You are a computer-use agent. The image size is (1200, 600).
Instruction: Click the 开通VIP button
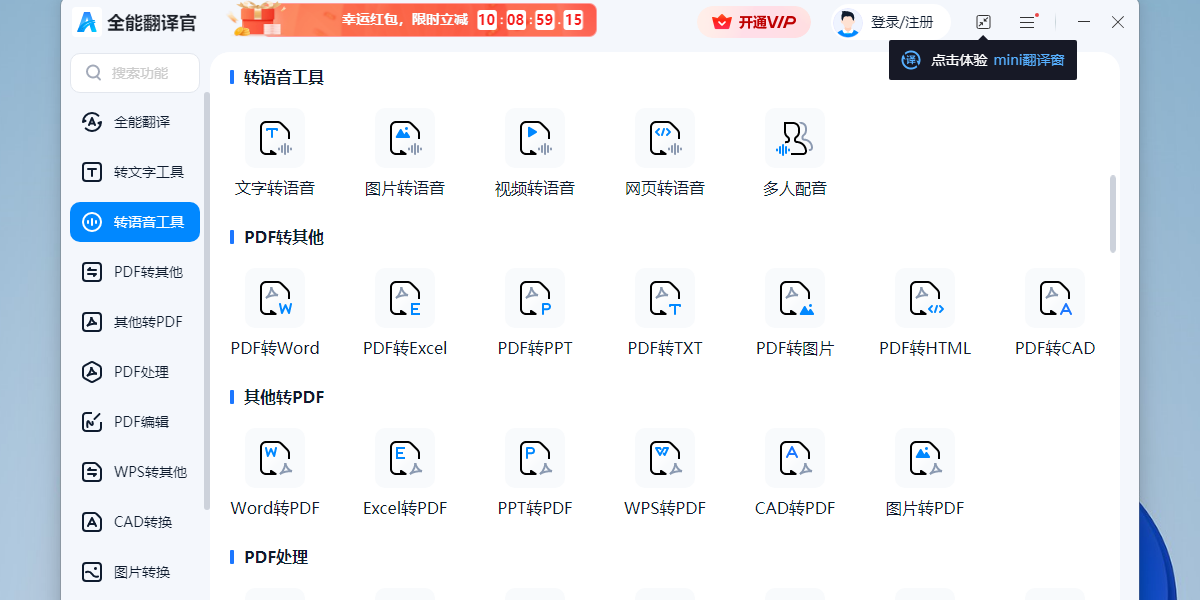pos(754,22)
